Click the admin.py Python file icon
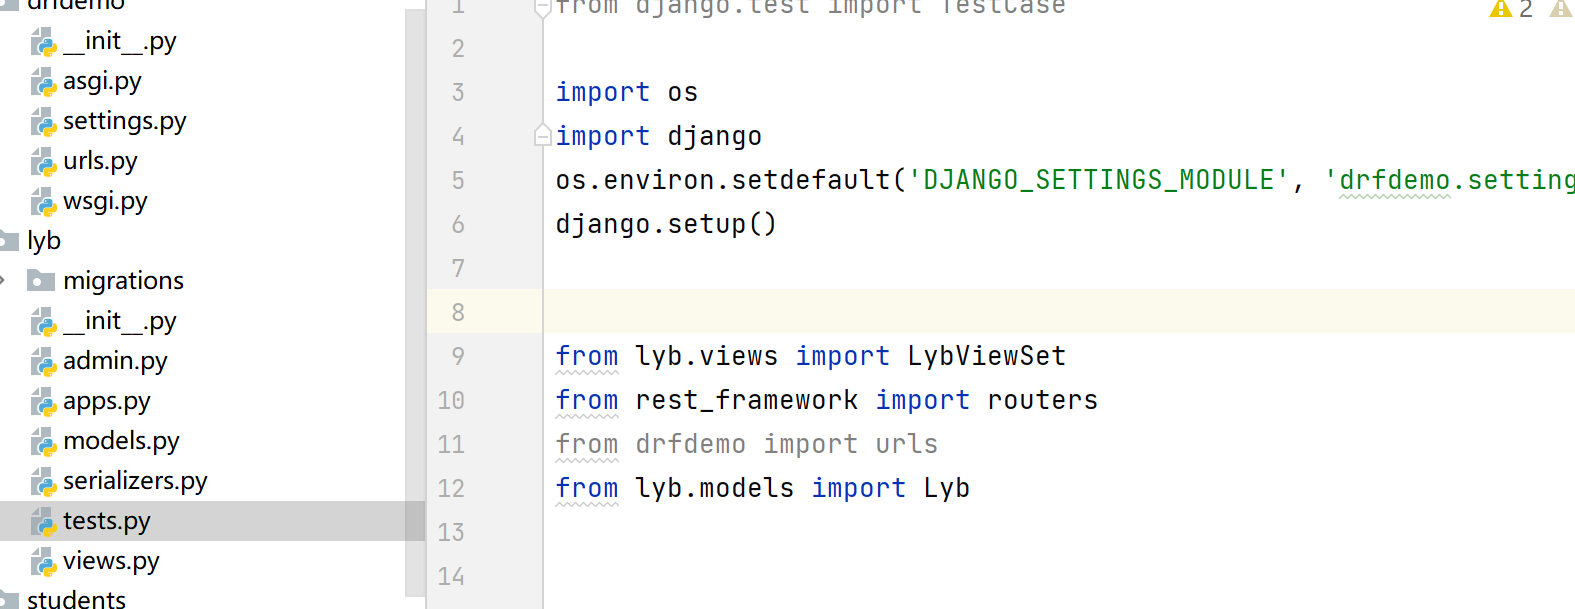1575x609 pixels. [x=43, y=362]
